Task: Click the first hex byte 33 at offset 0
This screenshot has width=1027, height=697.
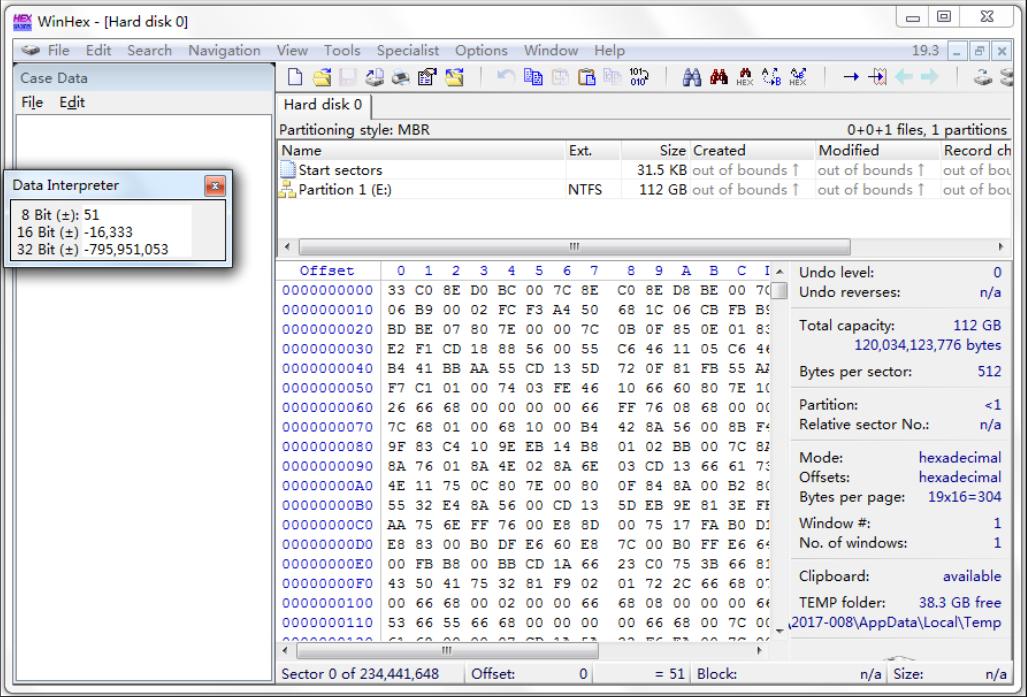Action: pos(399,289)
